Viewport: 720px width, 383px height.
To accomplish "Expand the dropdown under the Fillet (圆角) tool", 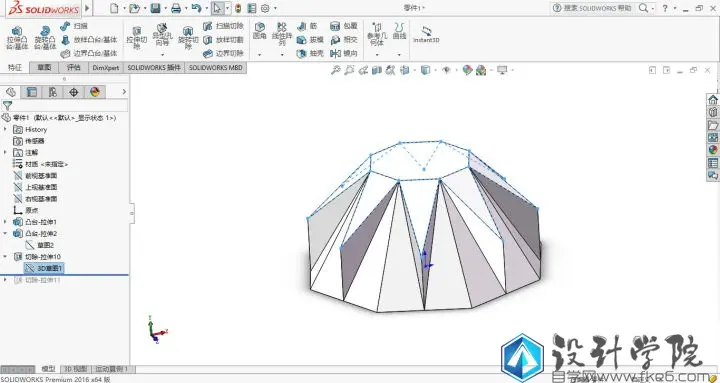I will pyautogui.click(x=259, y=55).
